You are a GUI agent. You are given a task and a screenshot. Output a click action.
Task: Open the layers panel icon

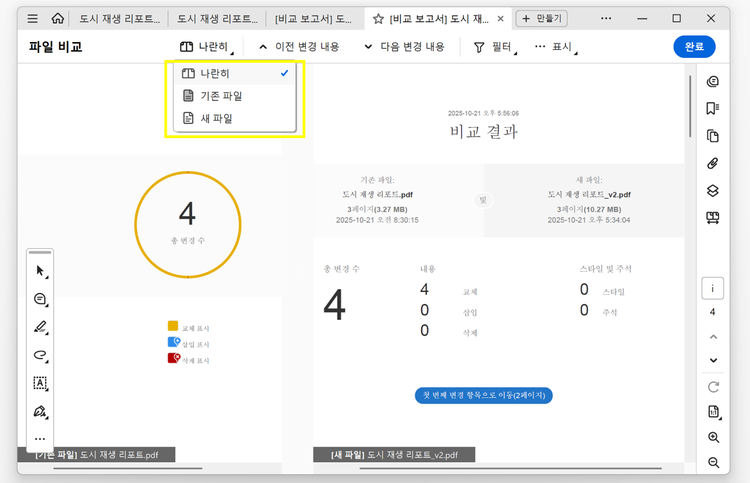click(713, 191)
